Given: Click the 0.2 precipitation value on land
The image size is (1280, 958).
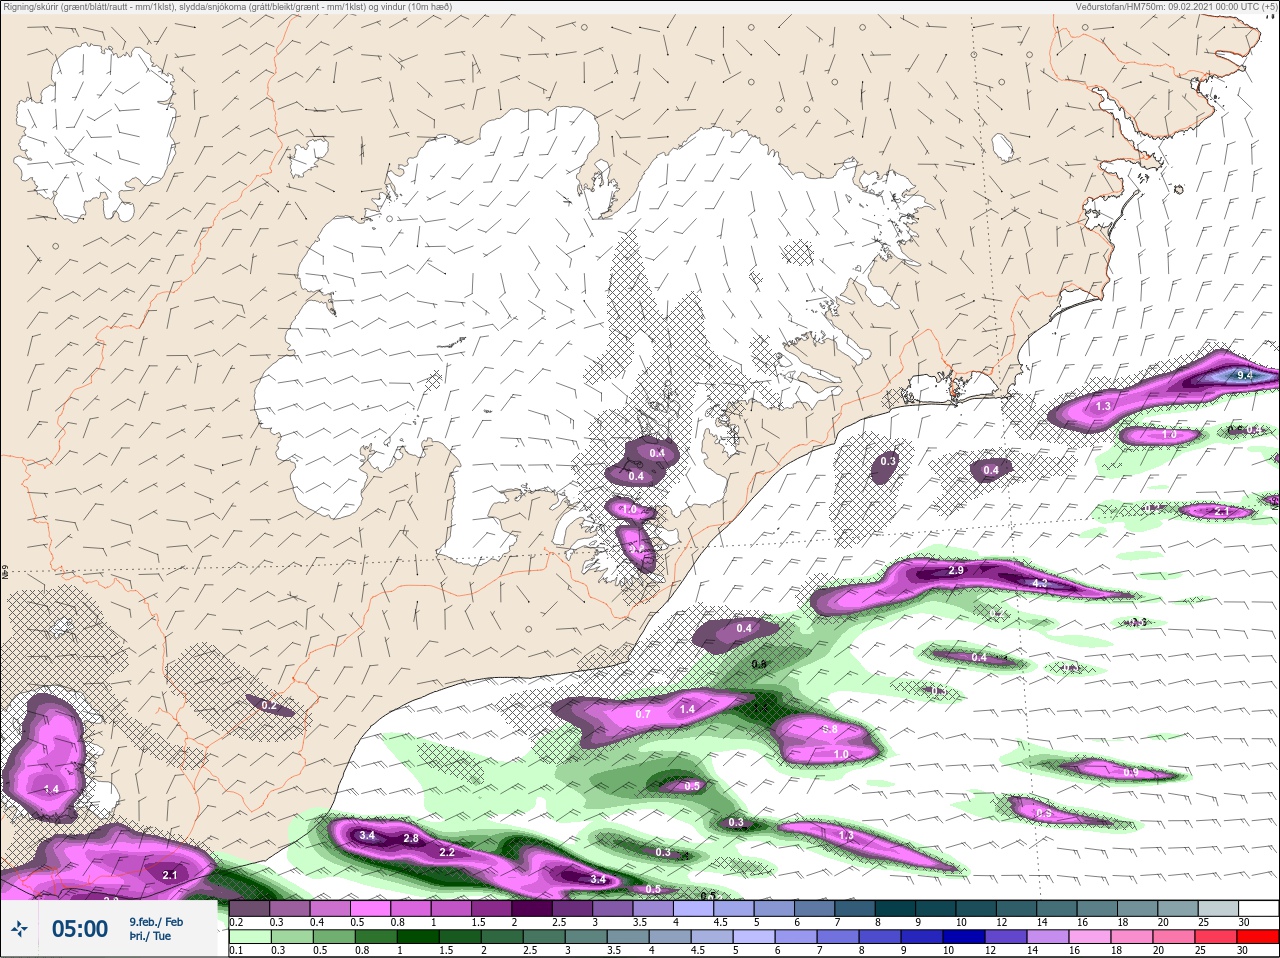Looking at the screenshot, I should pyautogui.click(x=268, y=705).
